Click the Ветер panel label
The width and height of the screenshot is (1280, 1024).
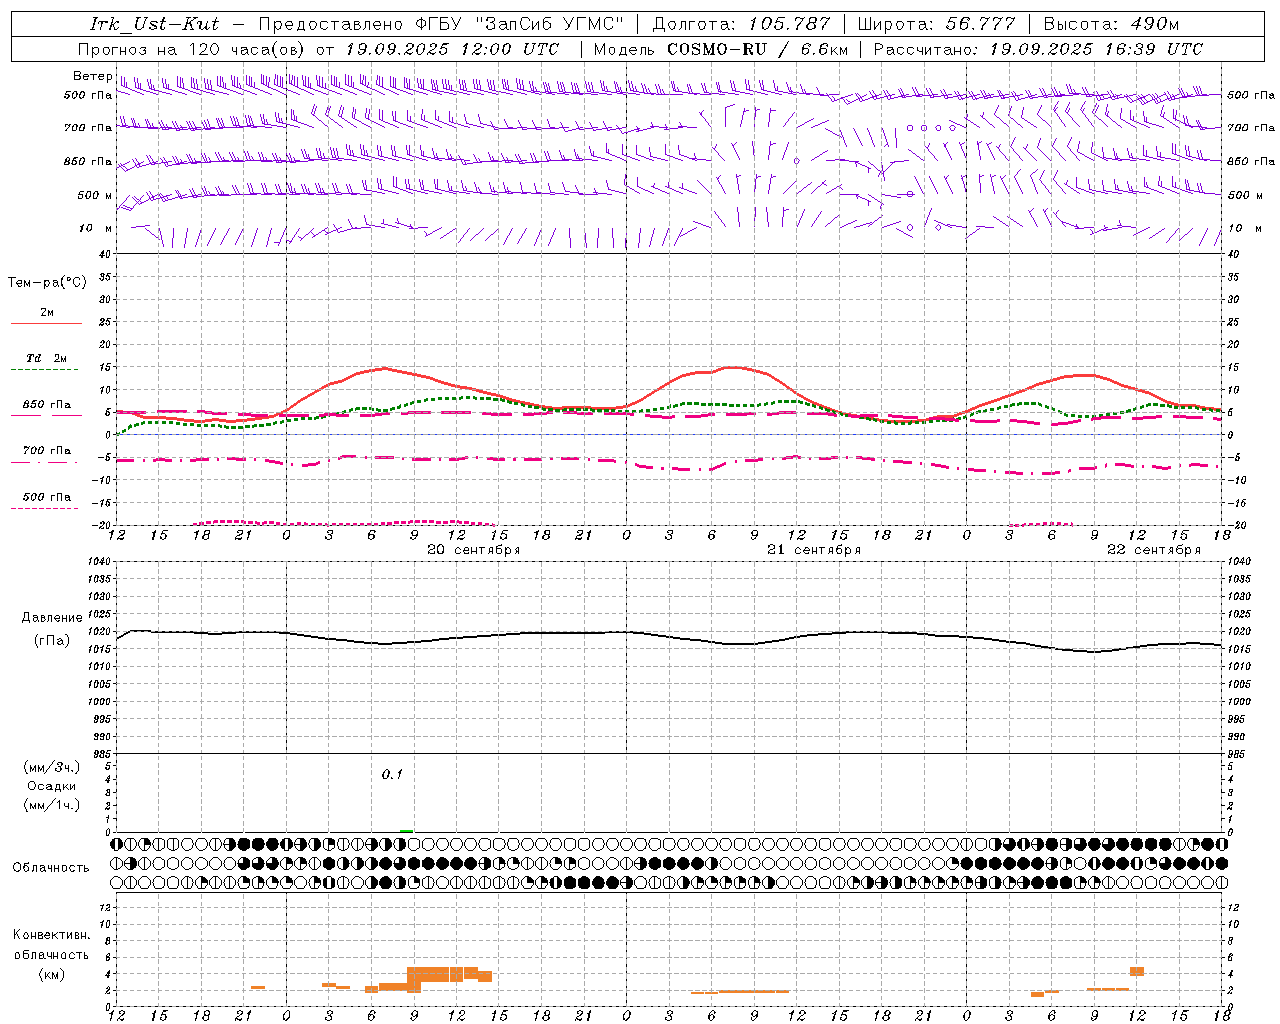(x=93, y=76)
